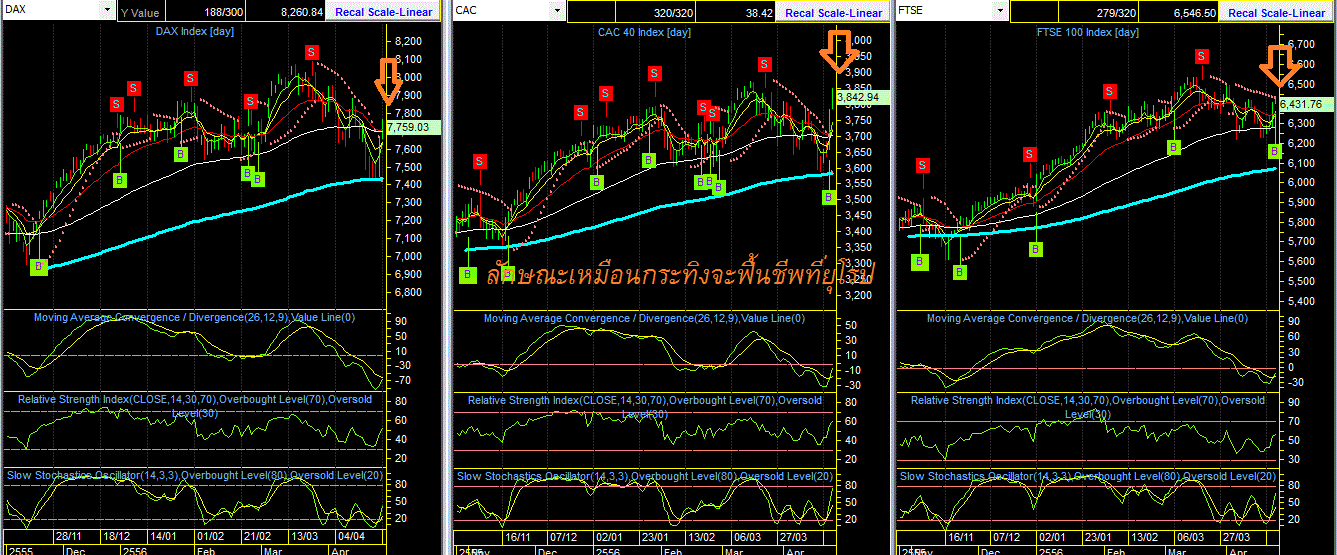
Task: Select Relative Strength Index label in FTSE panel
Action: [1087, 406]
